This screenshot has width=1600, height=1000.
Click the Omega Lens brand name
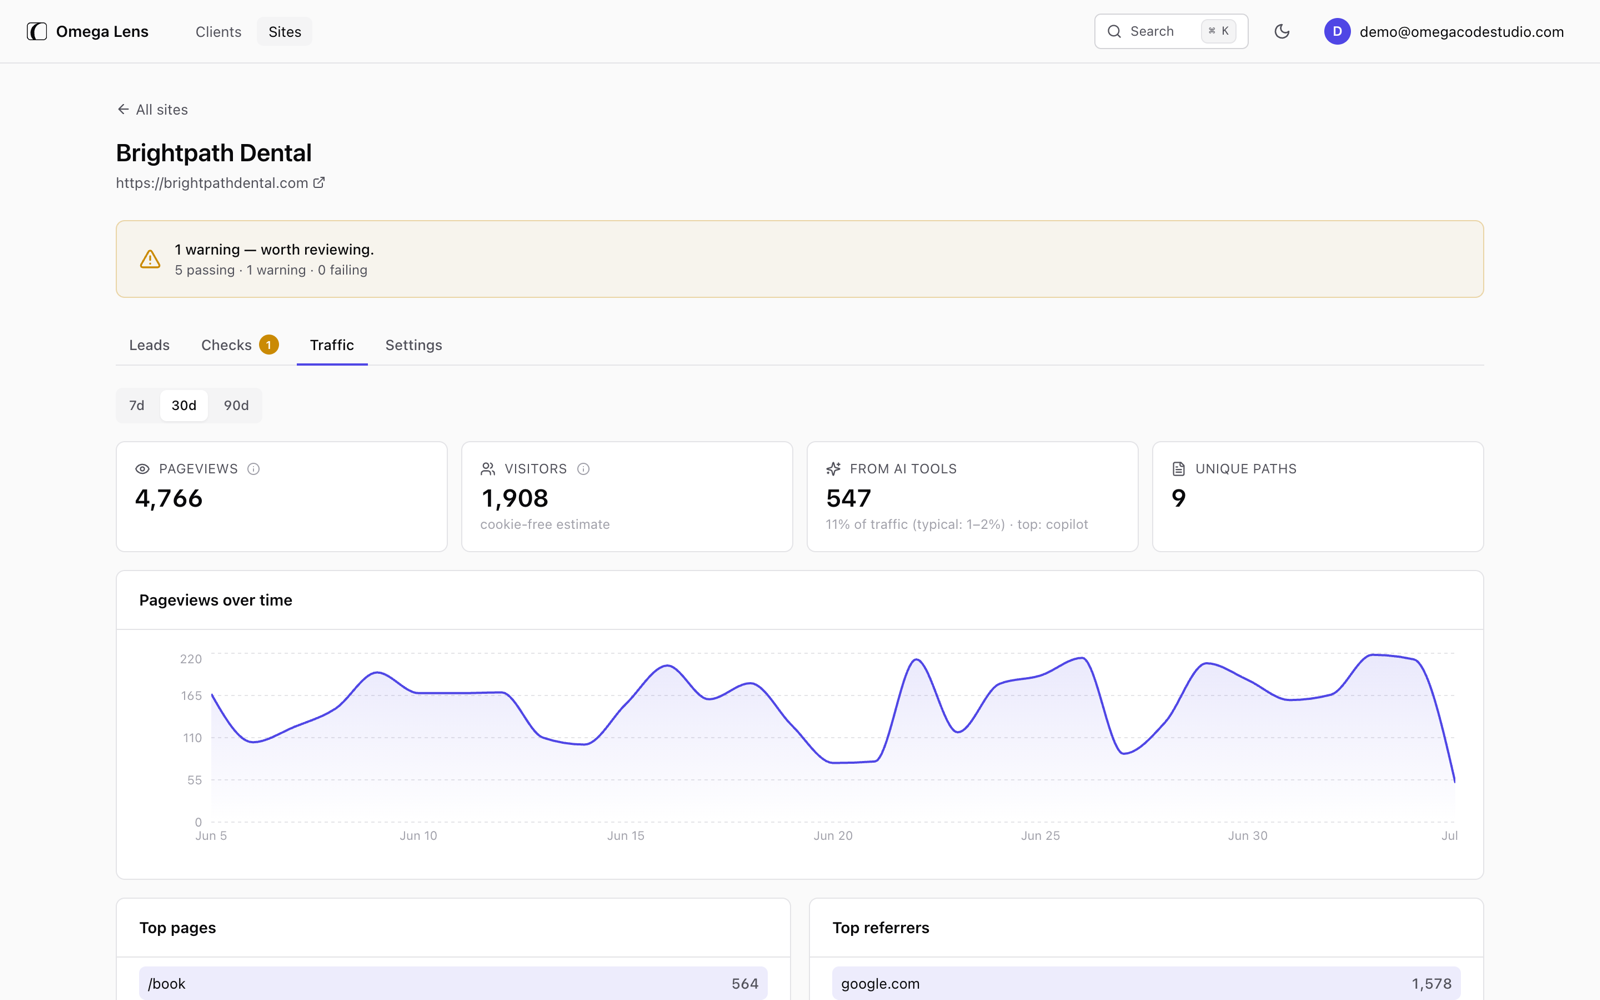pos(102,32)
